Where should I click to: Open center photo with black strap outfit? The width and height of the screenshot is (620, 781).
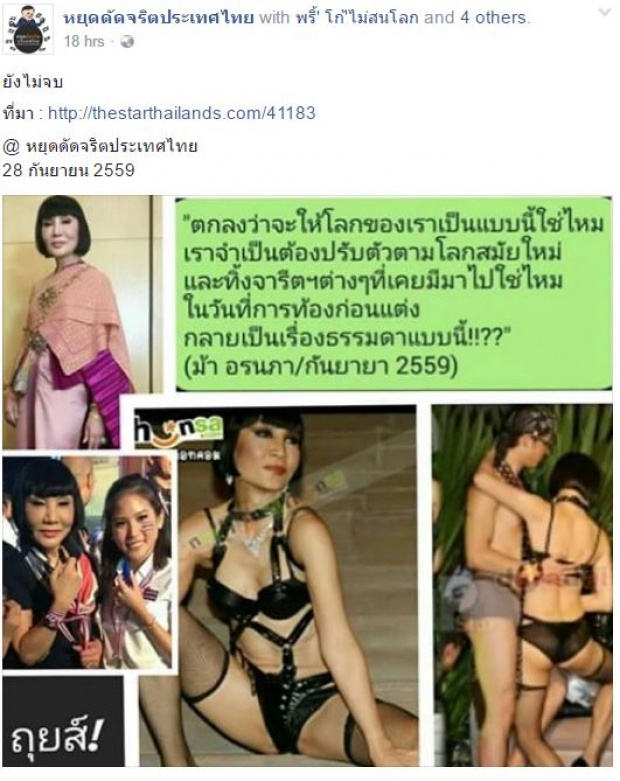click(277, 585)
